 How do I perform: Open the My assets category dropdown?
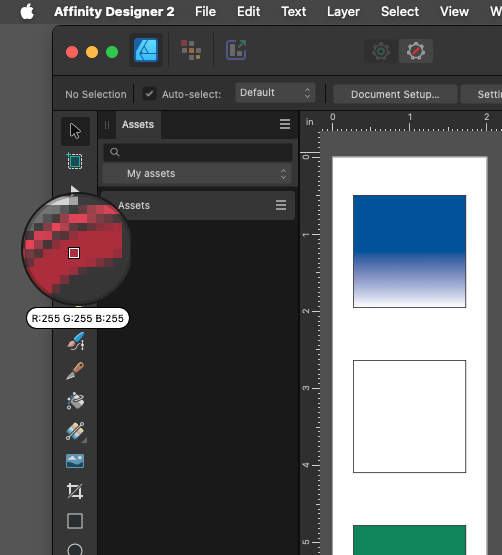(197, 173)
